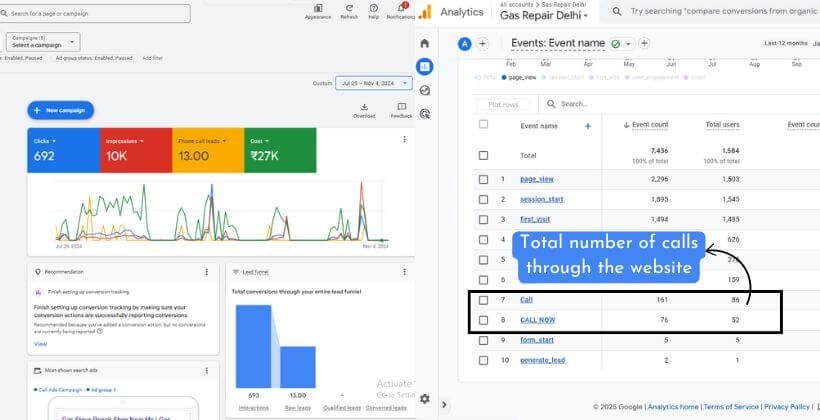
Task: Open the CALL NOW event link
Action: pos(538,320)
